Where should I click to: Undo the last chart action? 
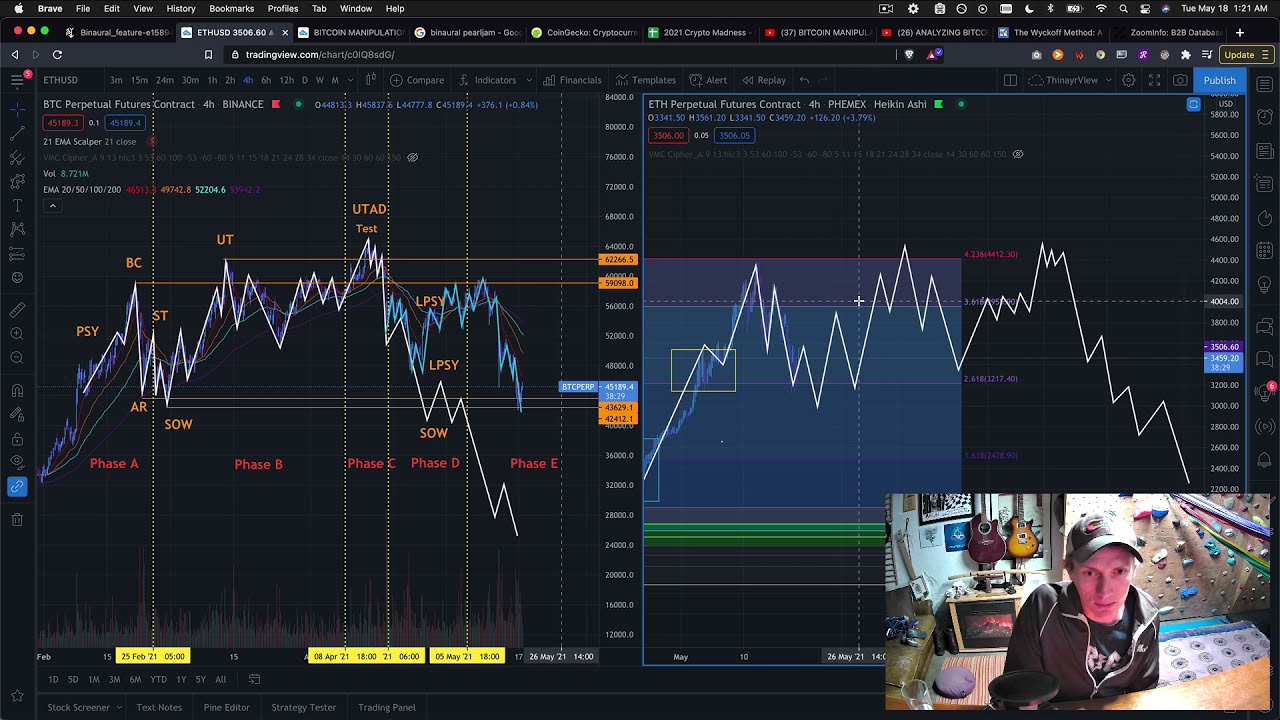tap(804, 80)
